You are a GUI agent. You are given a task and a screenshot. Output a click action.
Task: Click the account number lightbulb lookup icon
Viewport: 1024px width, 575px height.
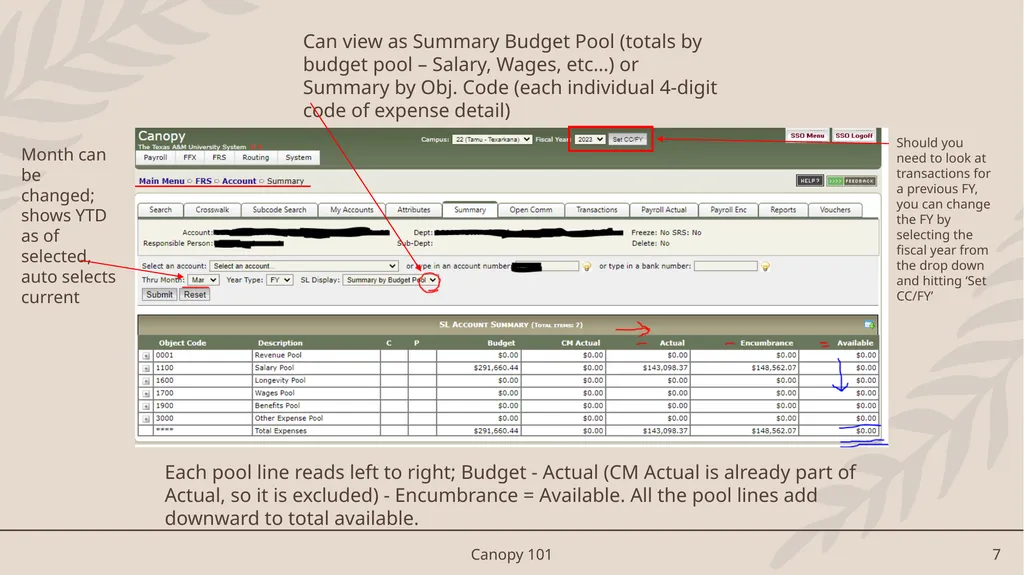click(x=587, y=267)
